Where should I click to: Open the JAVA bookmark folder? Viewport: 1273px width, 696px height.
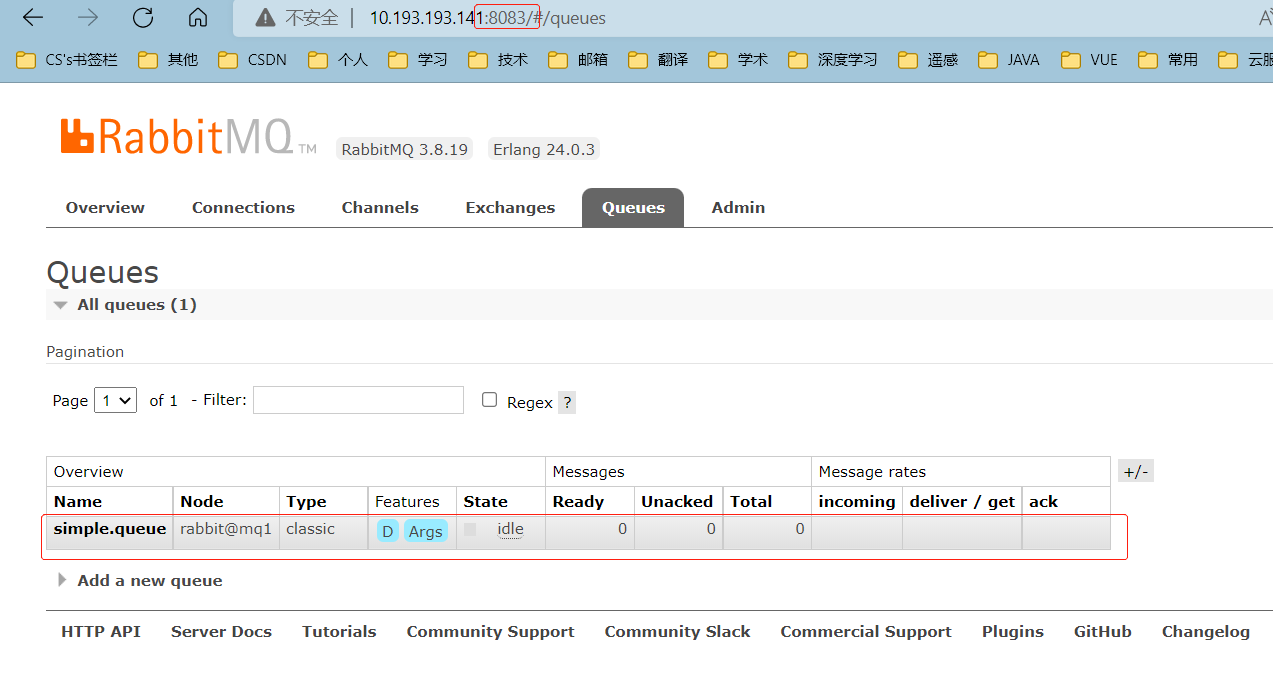1009,60
